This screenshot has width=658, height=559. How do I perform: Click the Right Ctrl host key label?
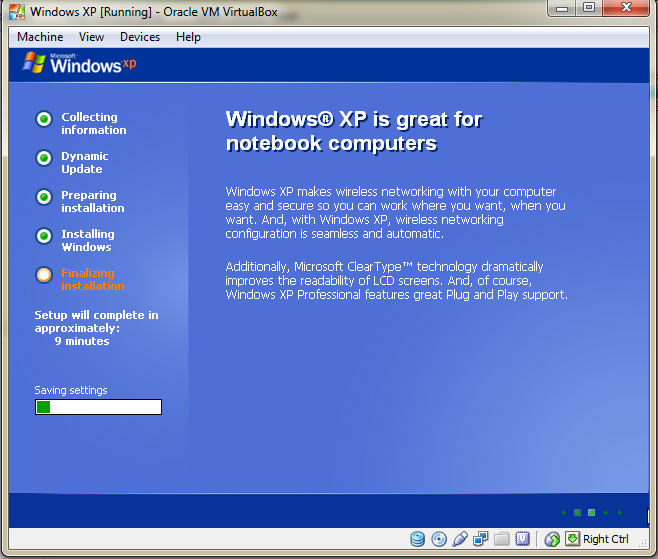pos(606,539)
